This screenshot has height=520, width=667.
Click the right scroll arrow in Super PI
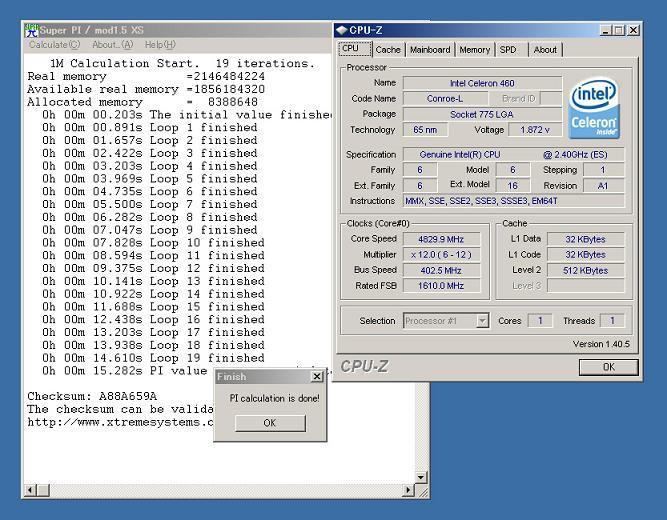coord(408,490)
